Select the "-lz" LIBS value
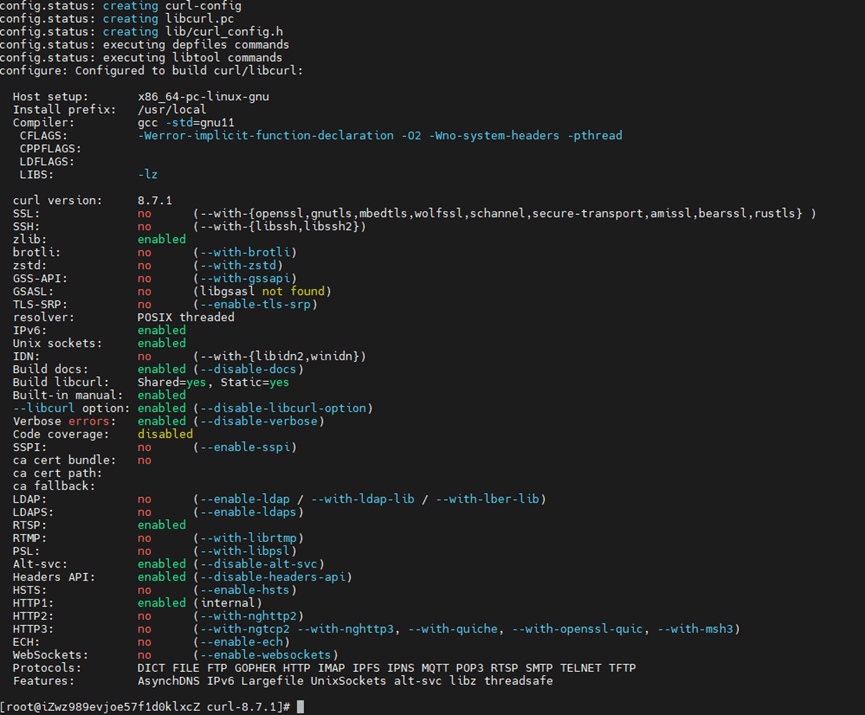Viewport: 865px width, 715px height. coord(147,174)
